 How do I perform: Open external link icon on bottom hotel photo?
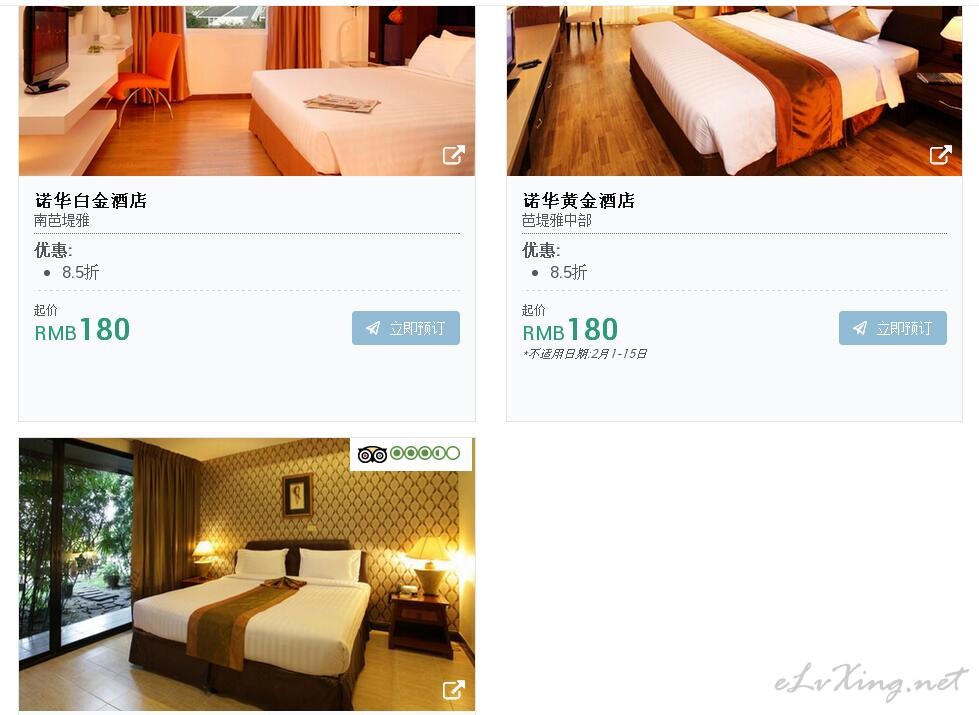pyautogui.click(x=454, y=689)
